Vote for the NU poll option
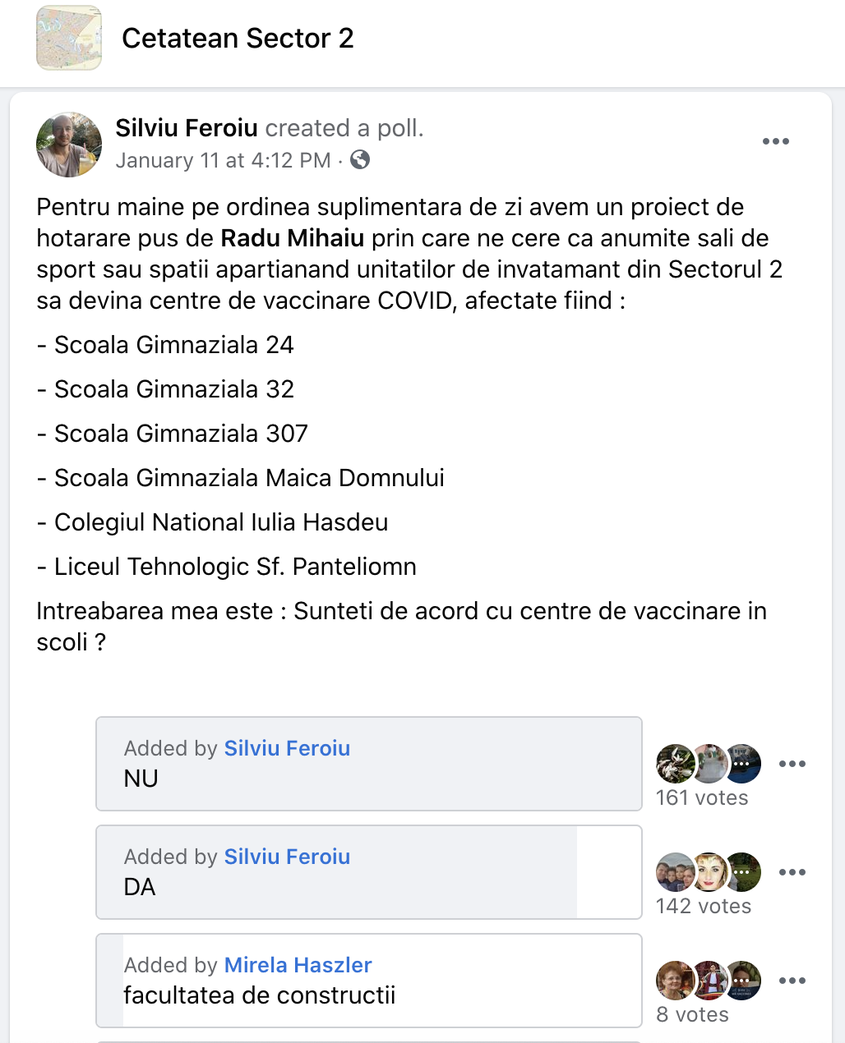Viewport: 845px width, 1043px height. (368, 763)
